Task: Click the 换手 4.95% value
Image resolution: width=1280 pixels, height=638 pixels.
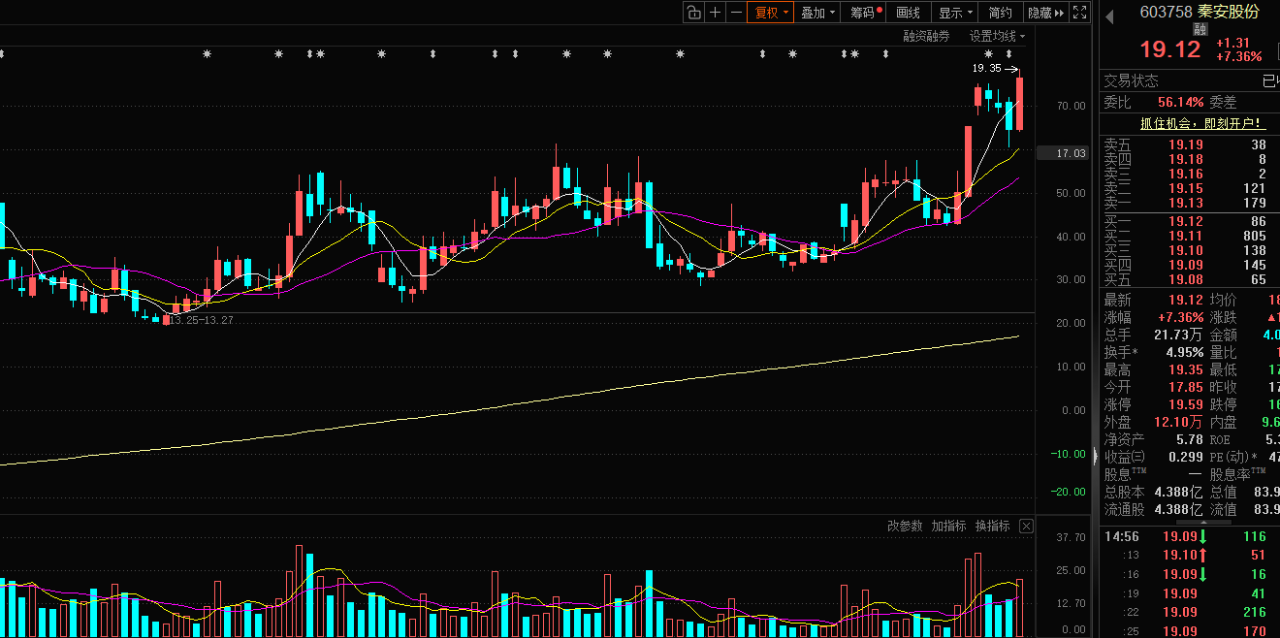Action: click(1185, 352)
